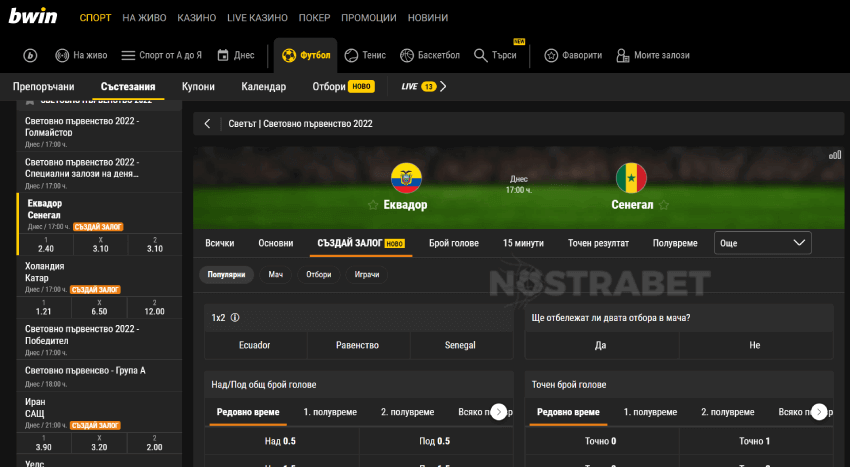The width and height of the screenshot is (850, 467).
Task: Open the Още dropdown
Action: click(x=763, y=243)
